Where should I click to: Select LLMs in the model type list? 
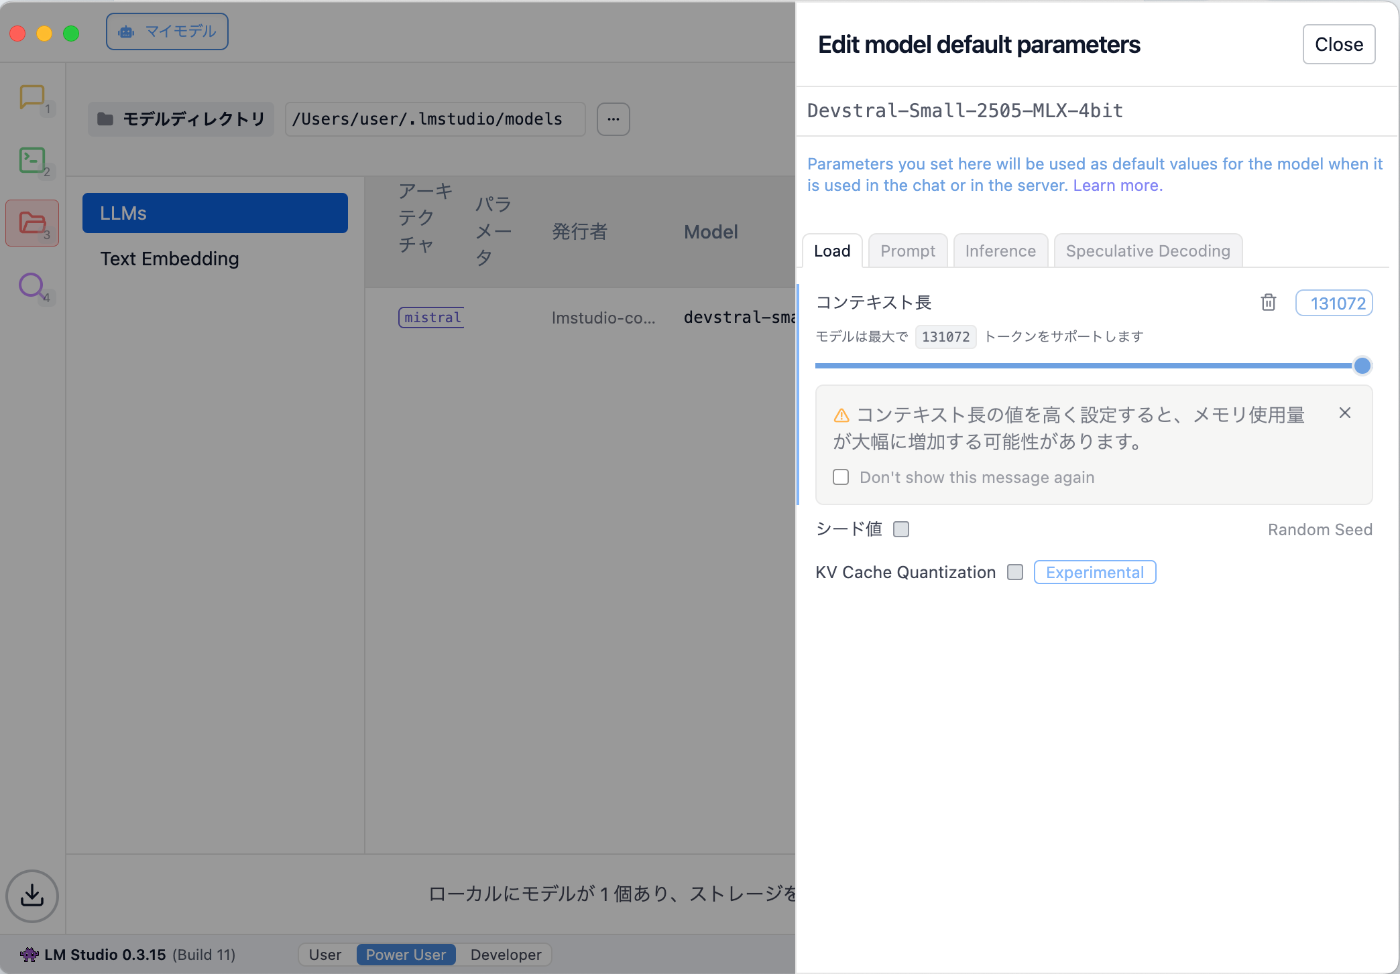tap(215, 213)
